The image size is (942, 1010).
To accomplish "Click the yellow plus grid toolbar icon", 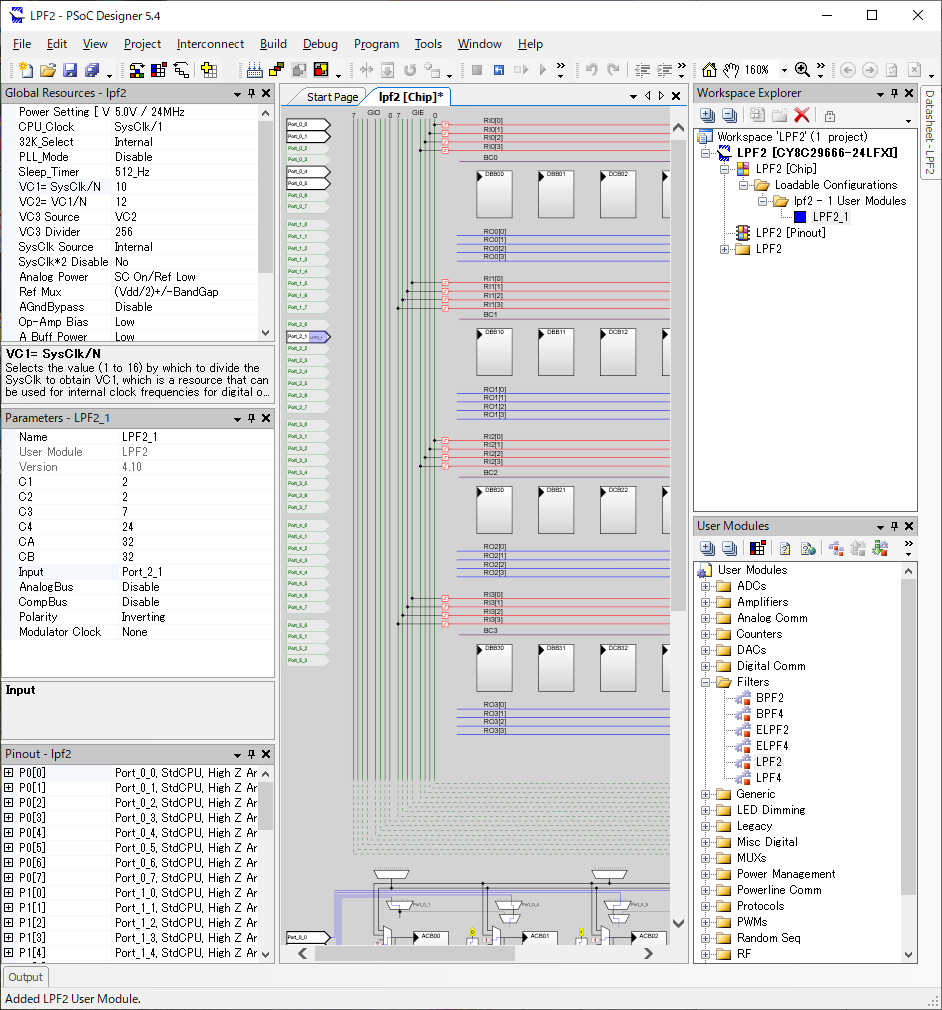I will coord(209,70).
